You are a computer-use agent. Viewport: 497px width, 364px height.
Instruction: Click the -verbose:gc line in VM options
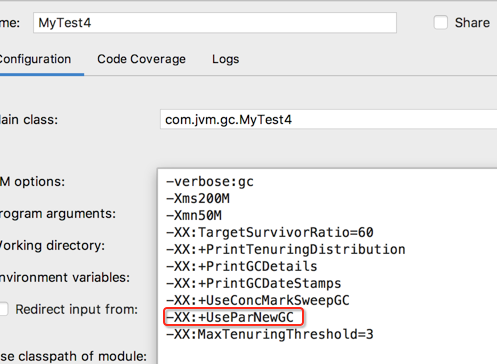210,182
